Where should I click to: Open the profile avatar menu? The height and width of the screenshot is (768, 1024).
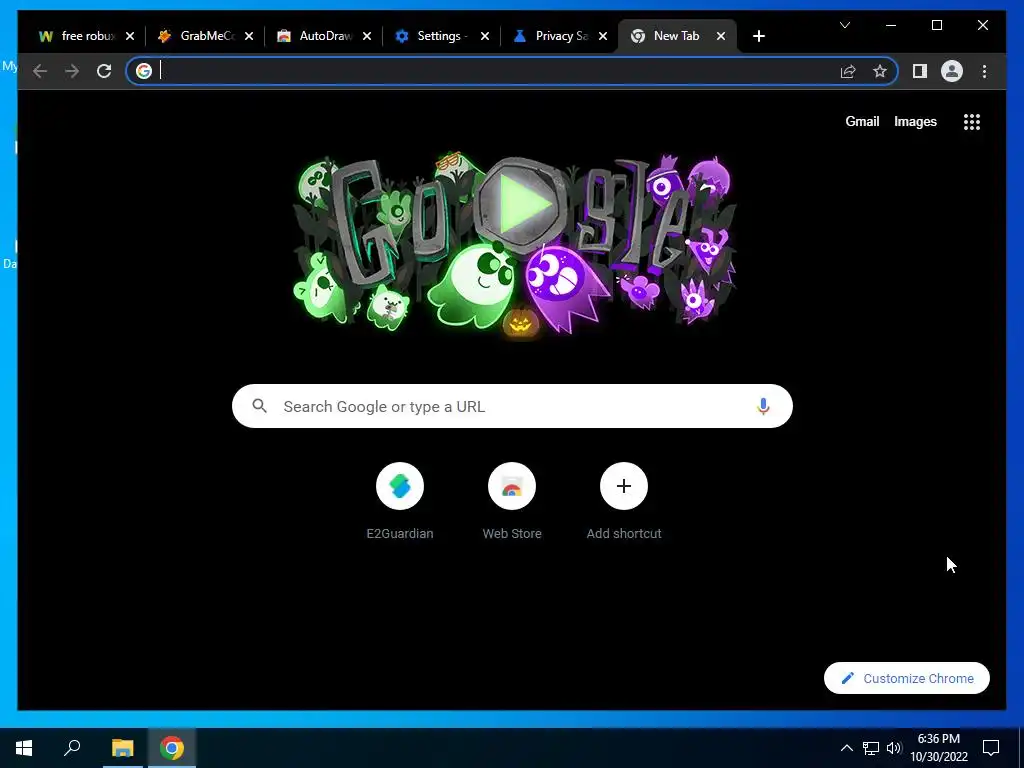click(x=952, y=71)
